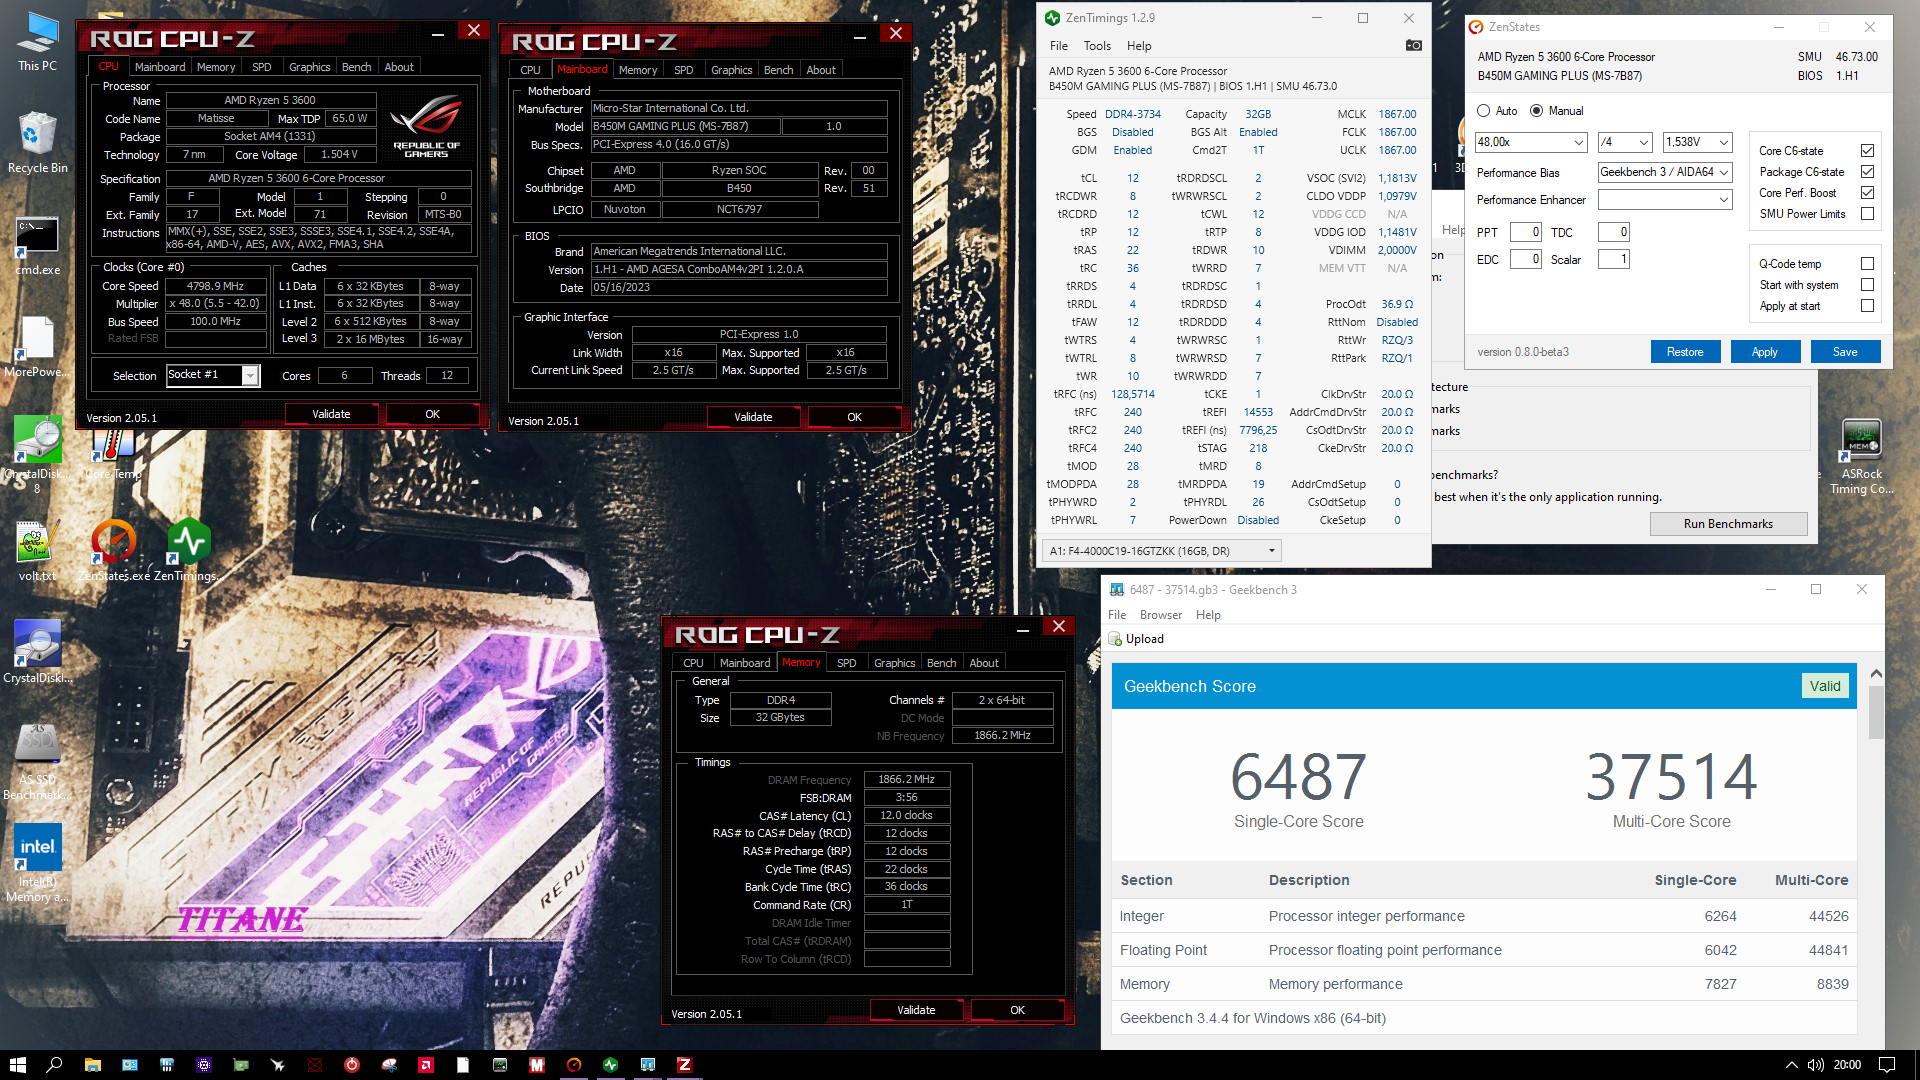1920x1080 pixels.
Task: Enable the Apply at start checkbox
Action: coord(1867,306)
